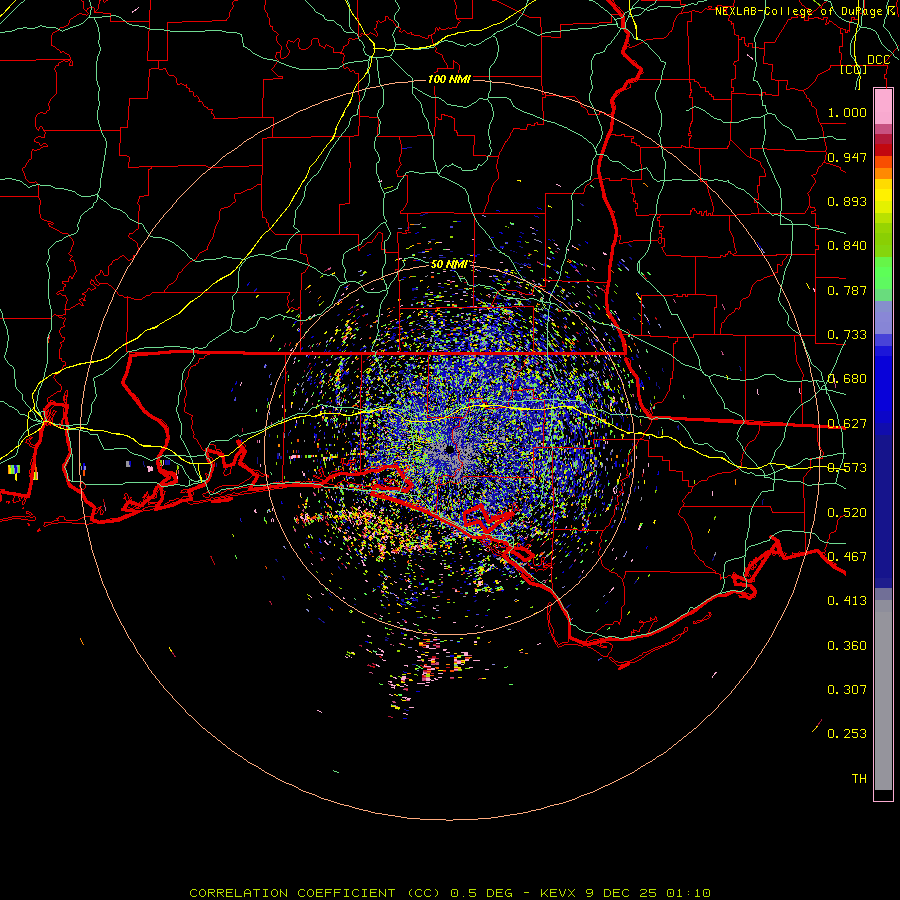900x900 pixels.
Task: Click the 0.307 legend value
Action: click(x=847, y=690)
